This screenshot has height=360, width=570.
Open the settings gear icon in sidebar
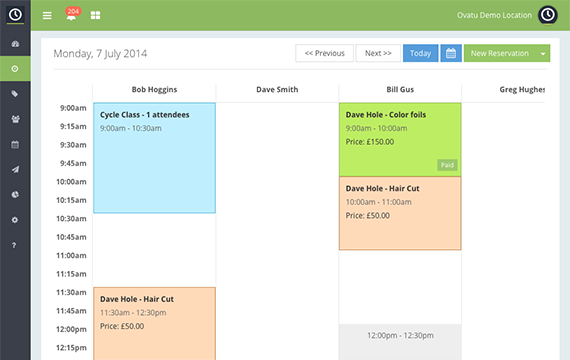click(15, 220)
